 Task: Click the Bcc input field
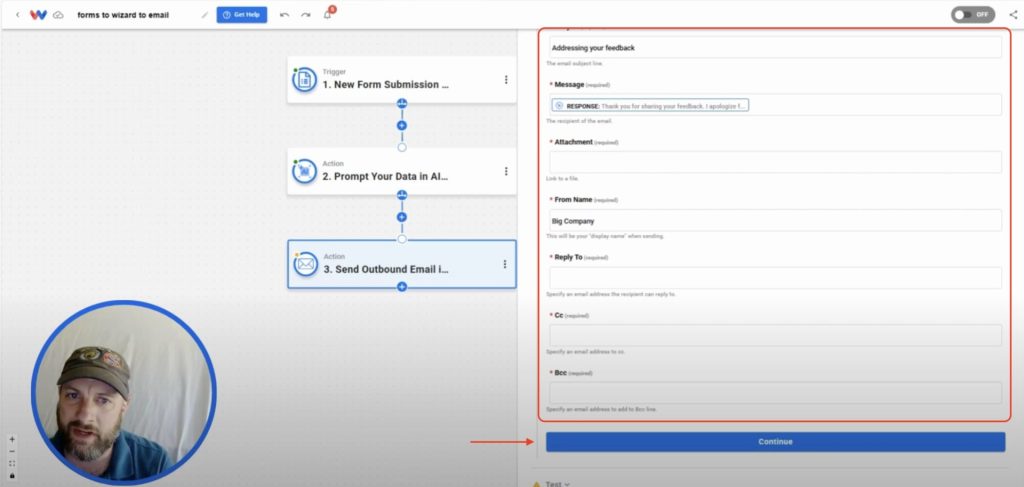coord(775,393)
